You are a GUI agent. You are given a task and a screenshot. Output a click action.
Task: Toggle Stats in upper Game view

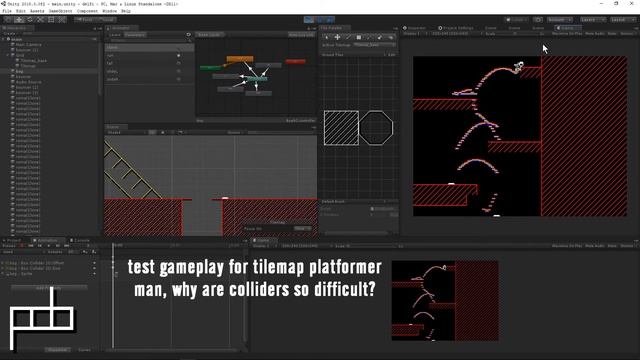point(612,33)
